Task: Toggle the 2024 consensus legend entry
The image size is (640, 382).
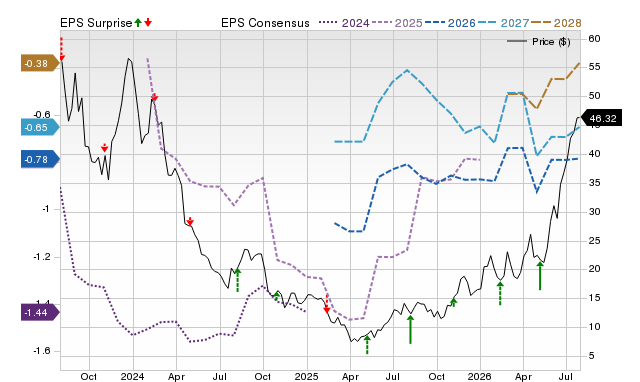Action: pyautogui.click(x=344, y=23)
